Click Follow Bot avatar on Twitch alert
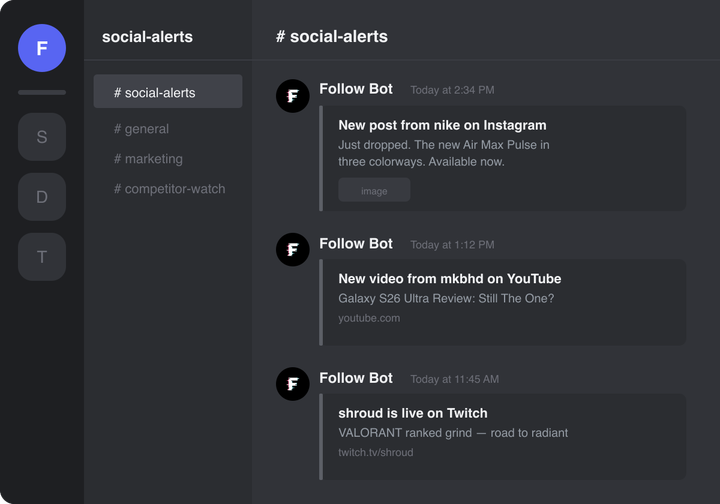 click(293, 384)
